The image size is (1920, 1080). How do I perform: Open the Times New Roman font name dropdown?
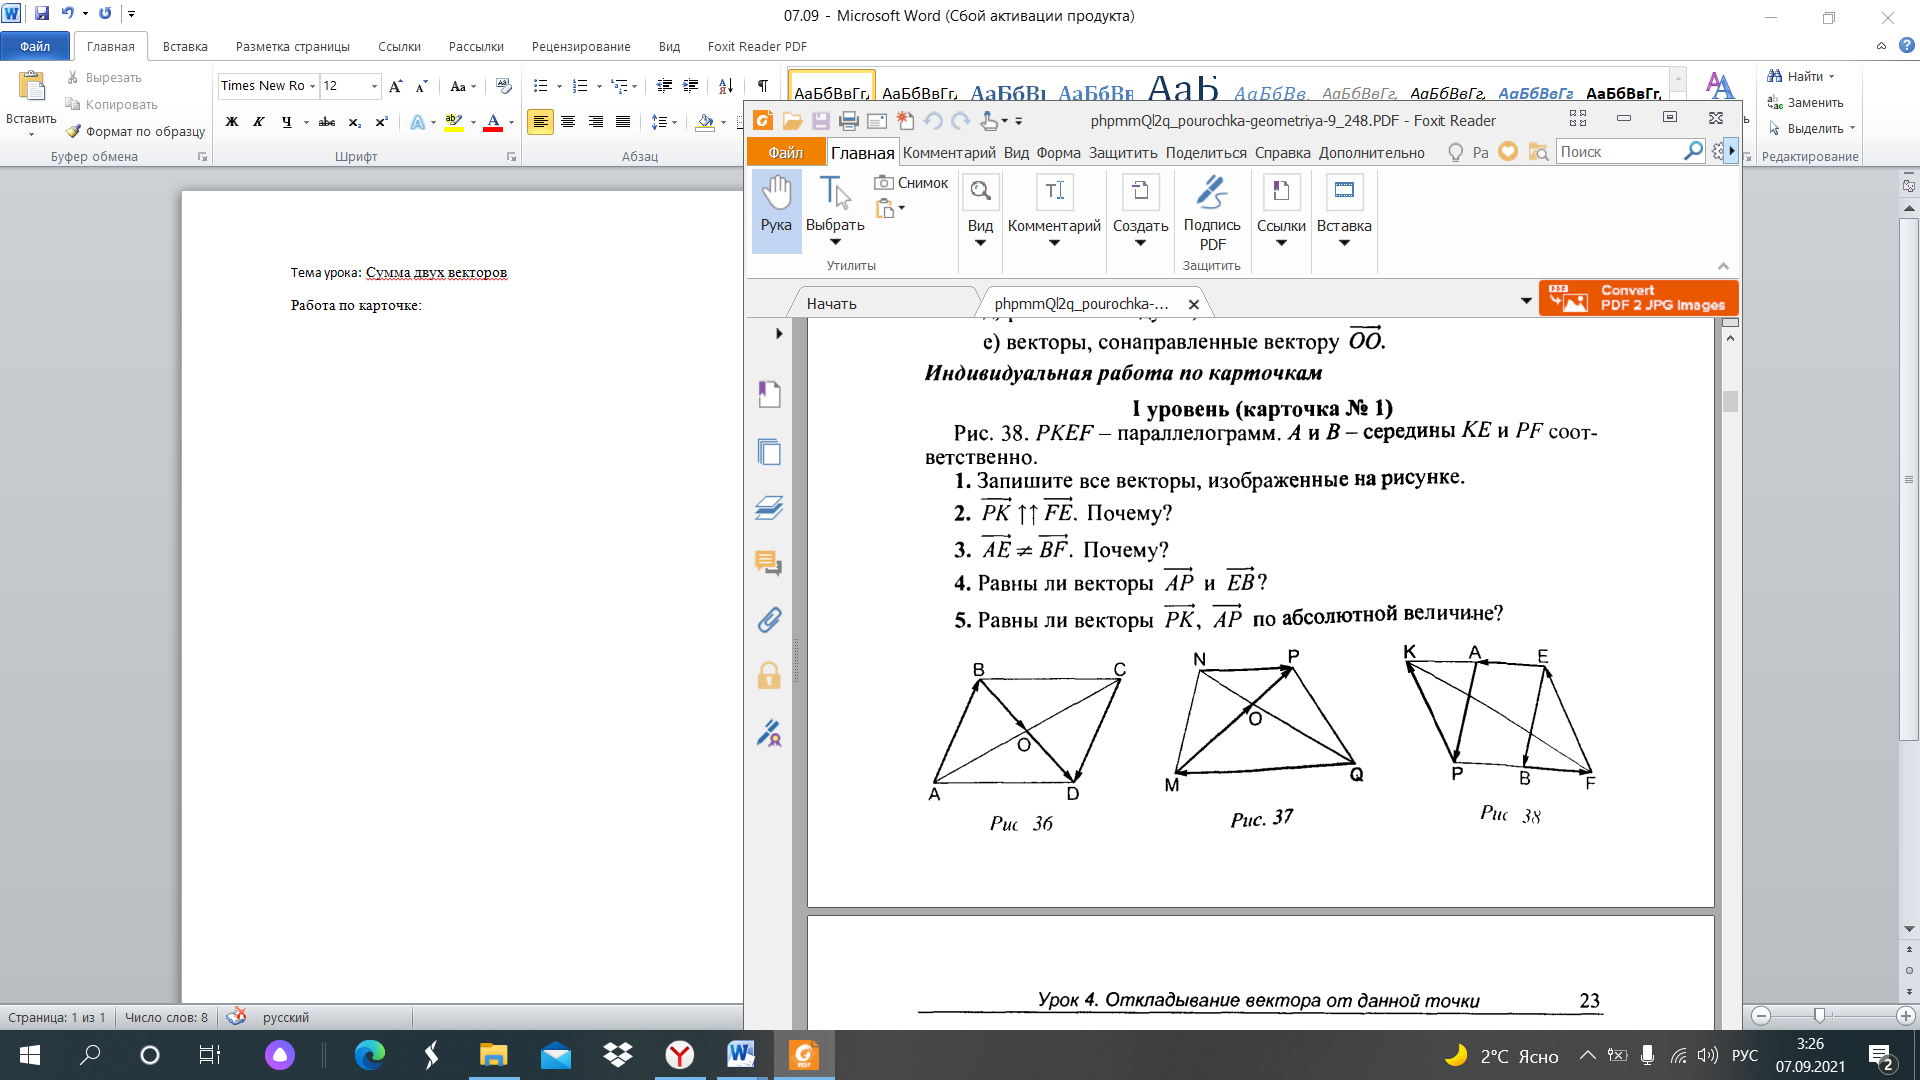[x=313, y=86]
